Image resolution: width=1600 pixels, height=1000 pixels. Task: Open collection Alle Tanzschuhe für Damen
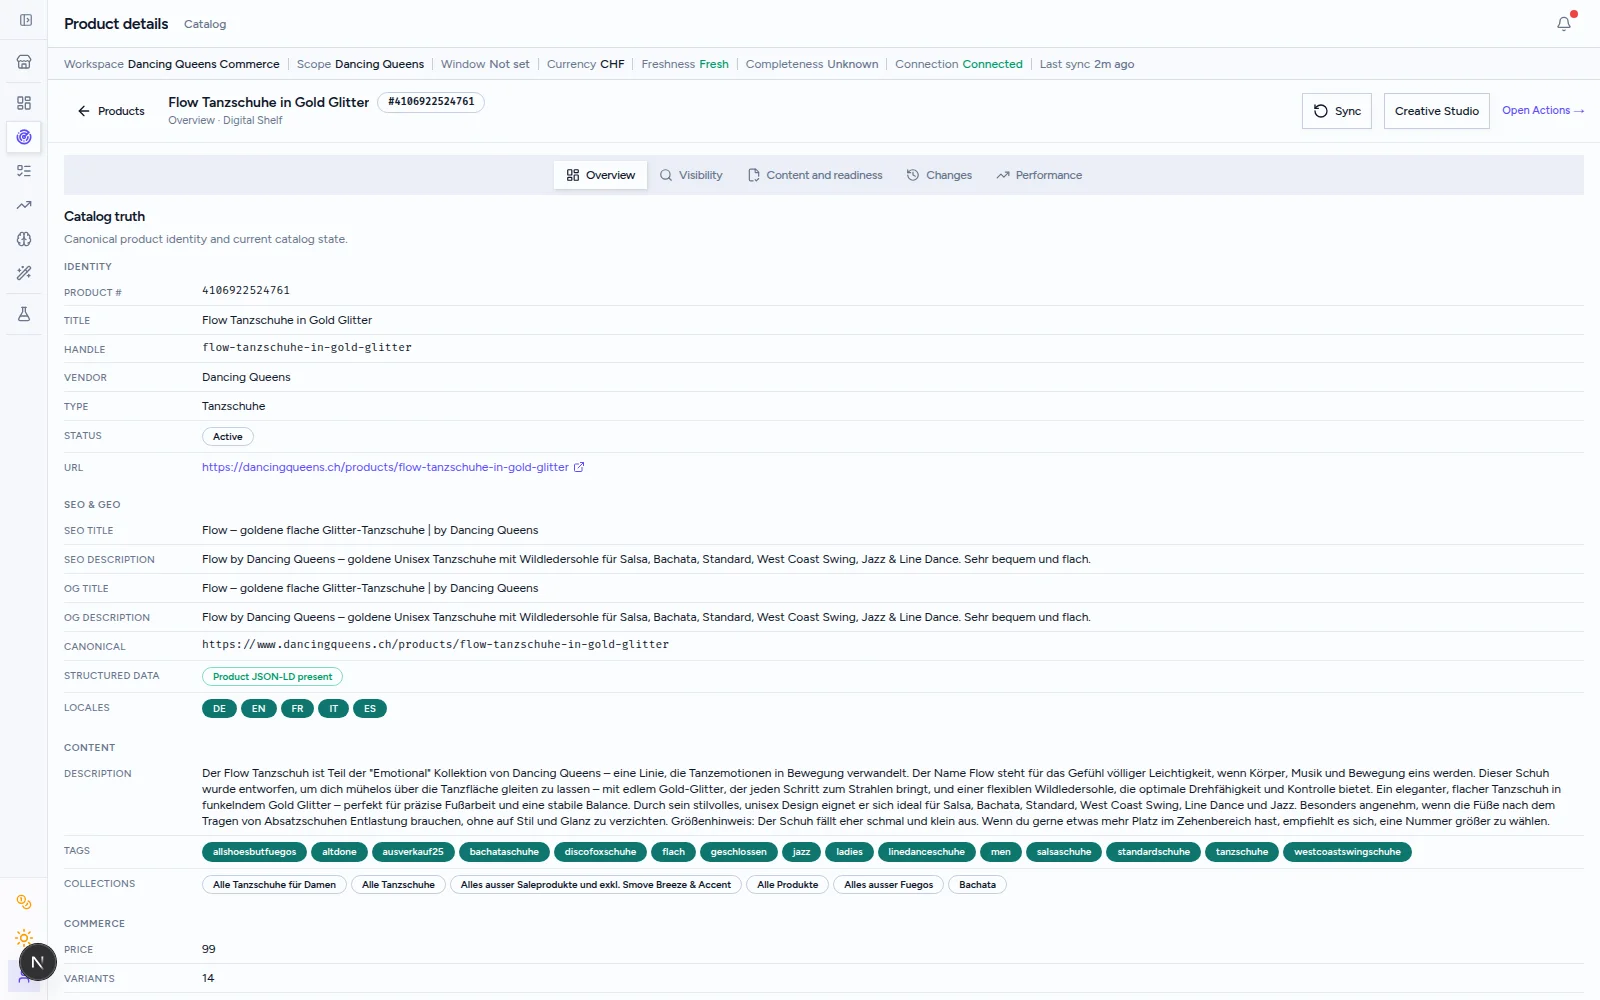click(x=274, y=885)
